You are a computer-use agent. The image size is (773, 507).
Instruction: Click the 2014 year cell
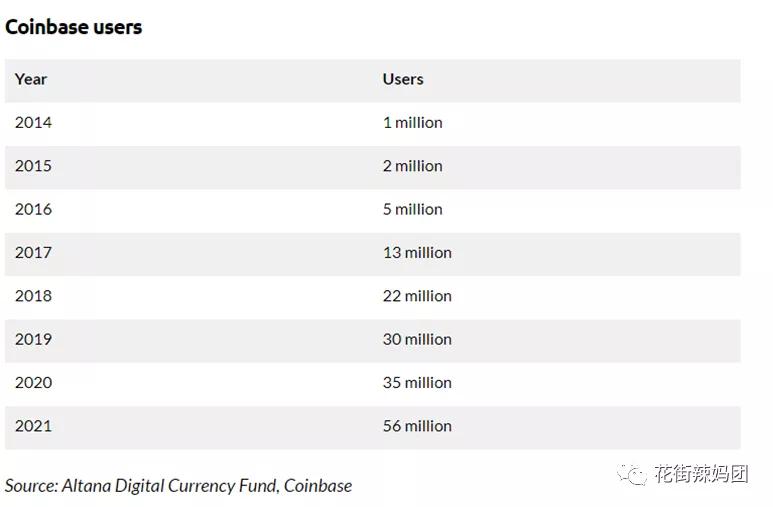pyautogui.click(x=33, y=122)
